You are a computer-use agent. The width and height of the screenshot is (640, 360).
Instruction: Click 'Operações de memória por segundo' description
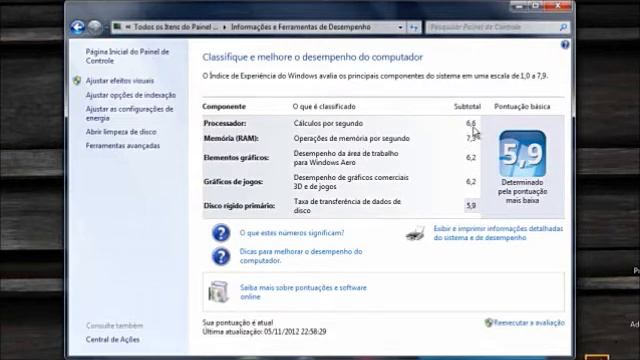[351, 138]
